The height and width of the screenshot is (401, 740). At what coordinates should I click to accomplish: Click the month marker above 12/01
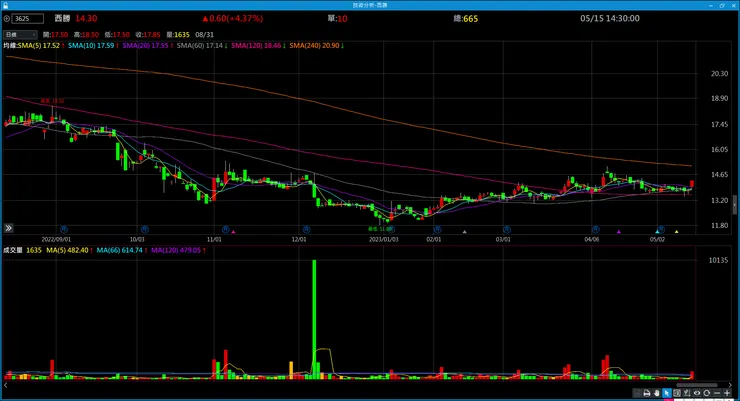[x=307, y=229]
